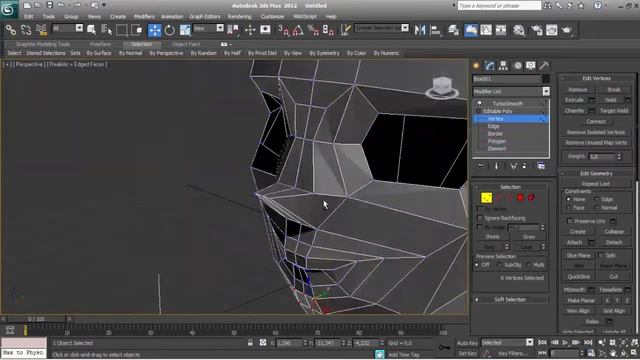Select the Link tool in toolbar
The height and width of the screenshot is (360, 640).
11,30
